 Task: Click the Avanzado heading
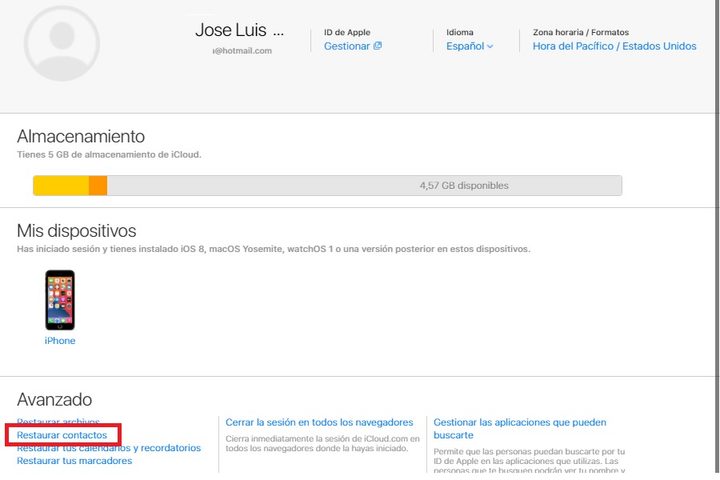pyautogui.click(x=54, y=400)
